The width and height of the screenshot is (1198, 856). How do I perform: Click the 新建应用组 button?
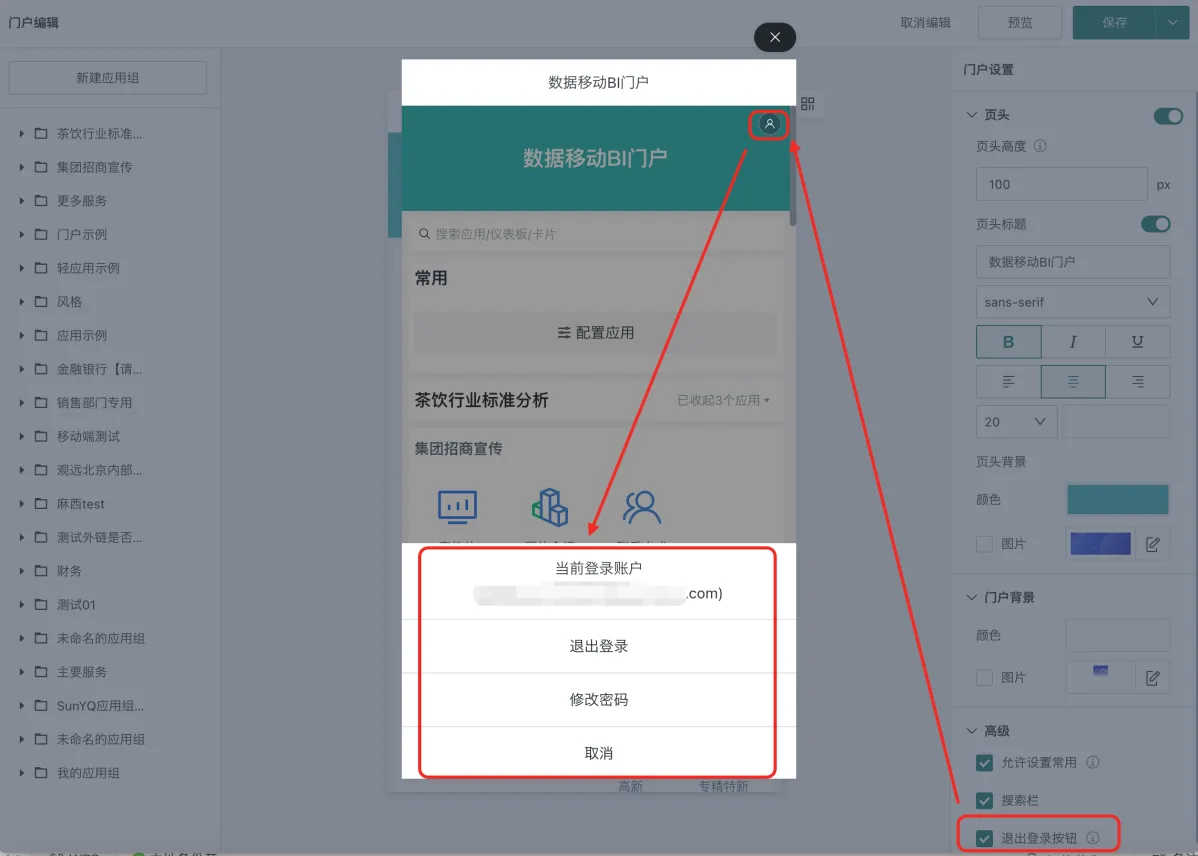[108, 78]
